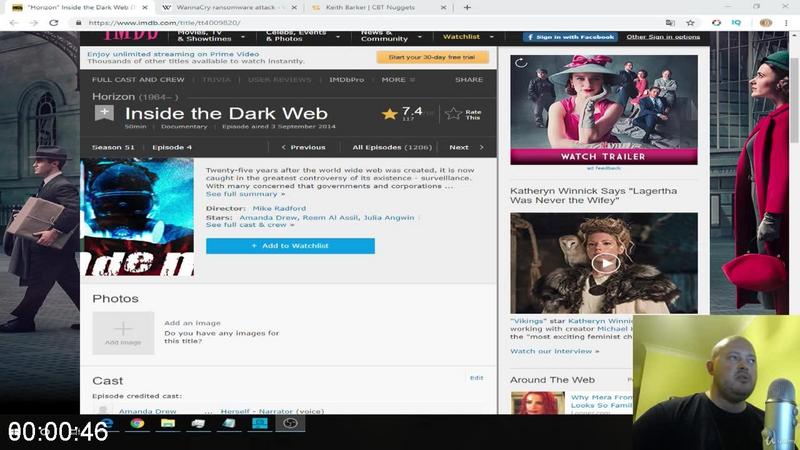Viewport: 800px width, 450px height.
Task: Expand the News & Community menu
Action: 391,37
